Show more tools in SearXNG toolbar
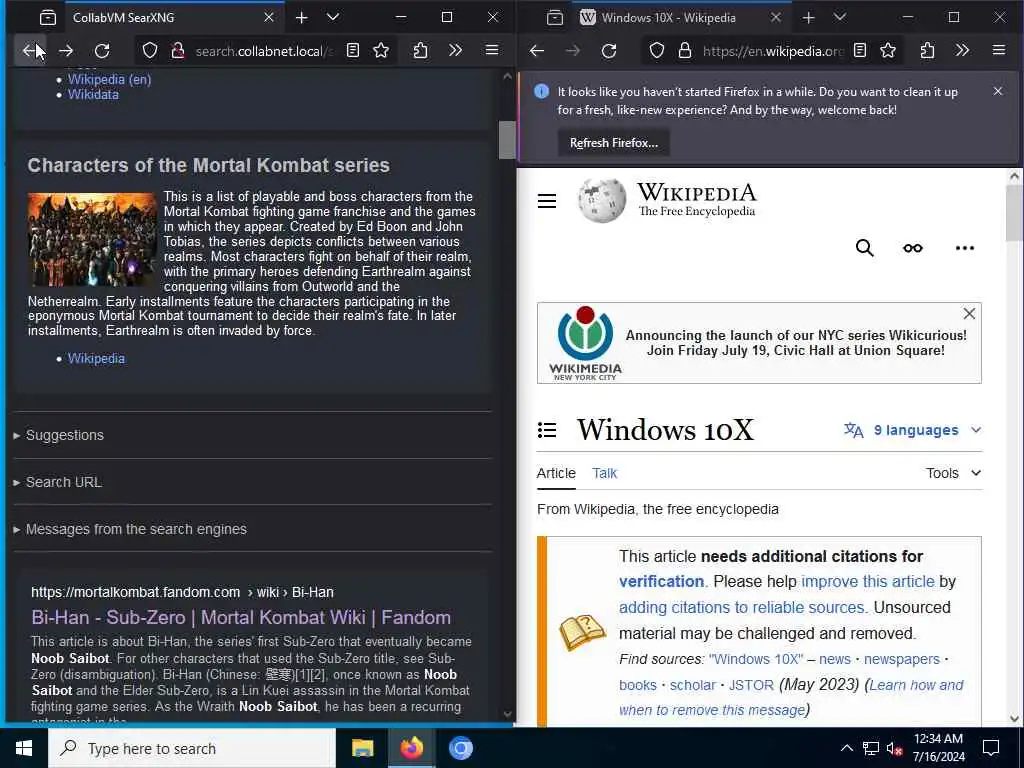The height and width of the screenshot is (768, 1024). coord(455,50)
